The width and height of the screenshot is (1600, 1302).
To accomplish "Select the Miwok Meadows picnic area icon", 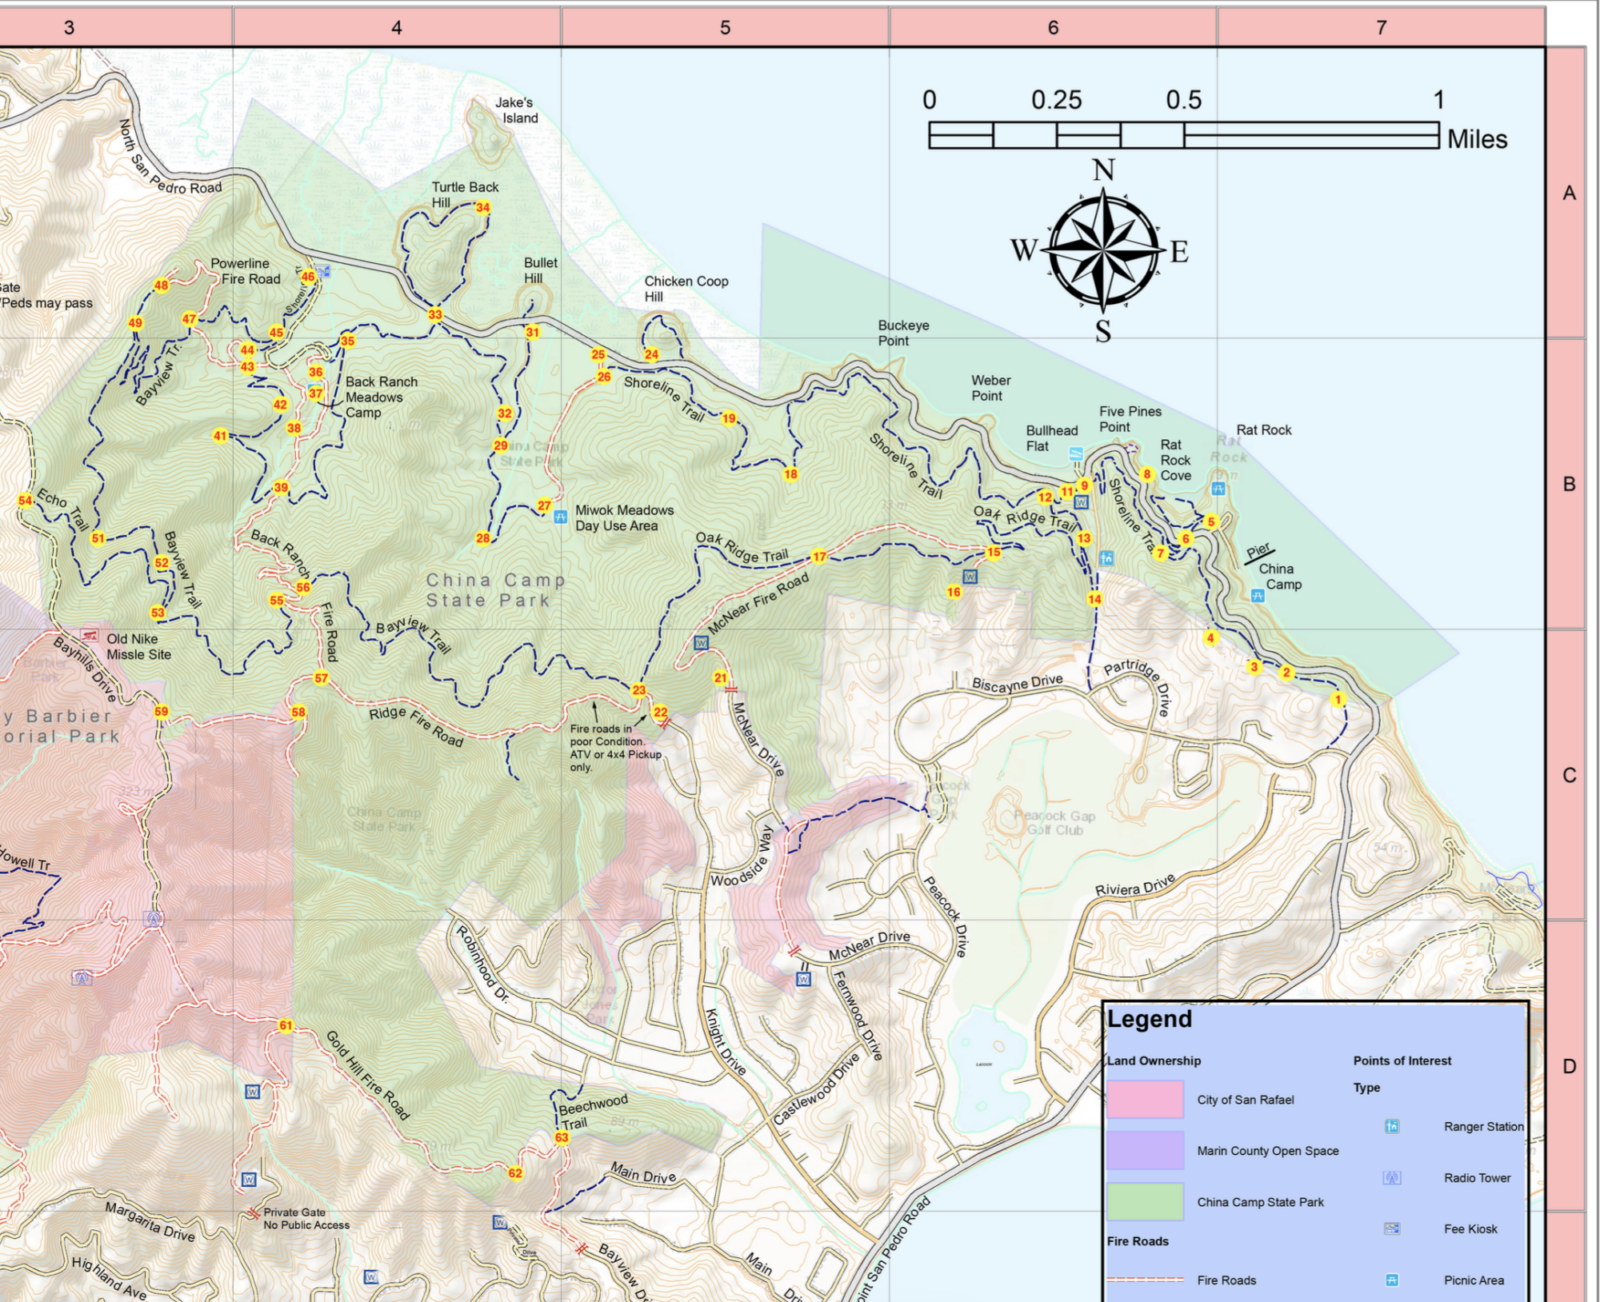I will point(561,517).
